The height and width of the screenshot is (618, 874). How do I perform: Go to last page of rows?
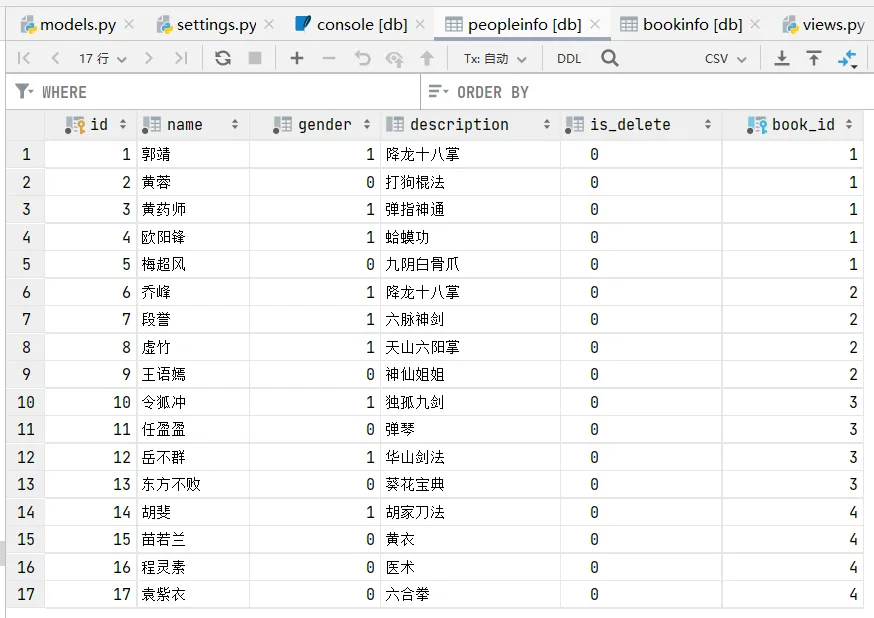point(181,58)
